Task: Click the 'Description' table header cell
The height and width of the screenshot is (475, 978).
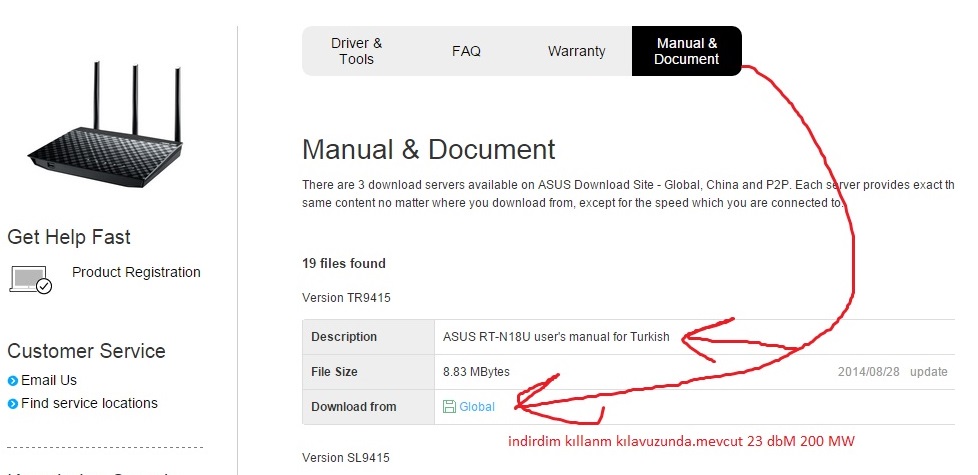Action: tap(369, 337)
